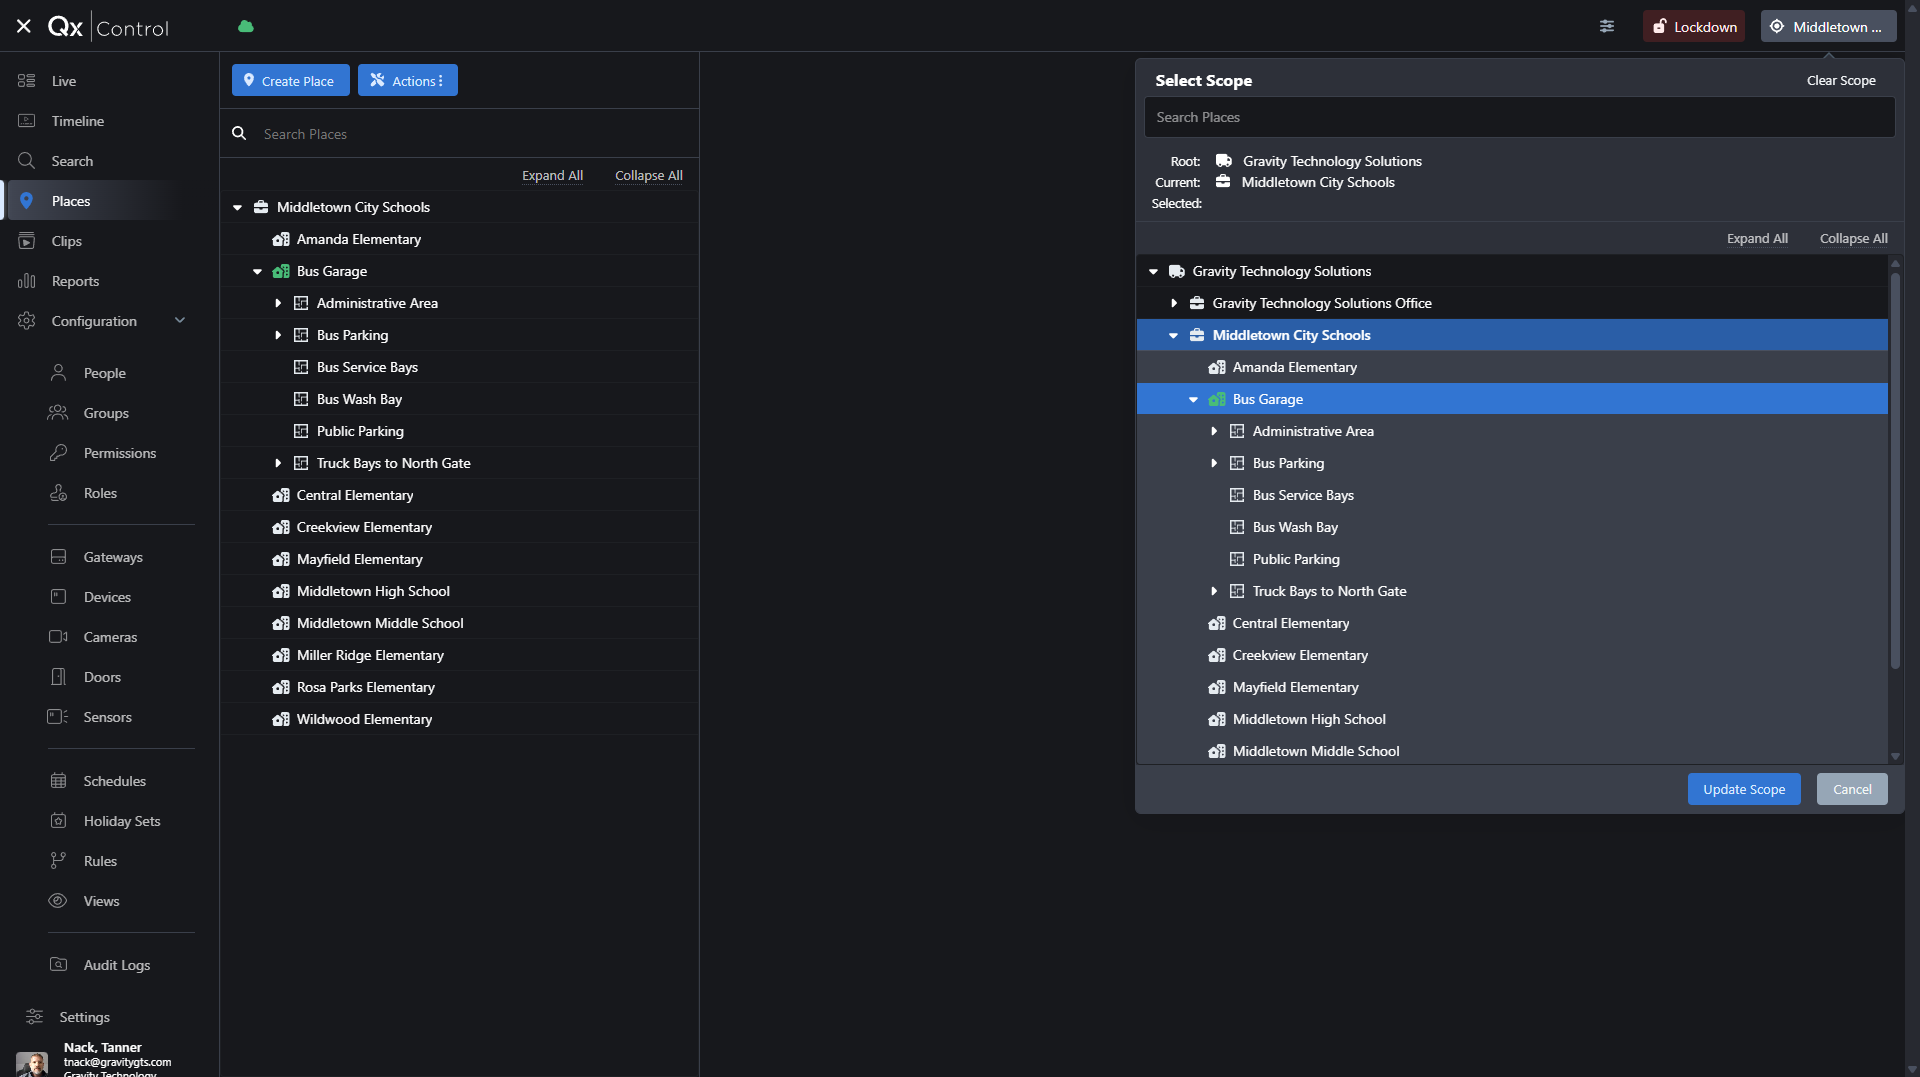This screenshot has width=1920, height=1077.
Task: Click the Lockdown button
Action: click(1694, 27)
